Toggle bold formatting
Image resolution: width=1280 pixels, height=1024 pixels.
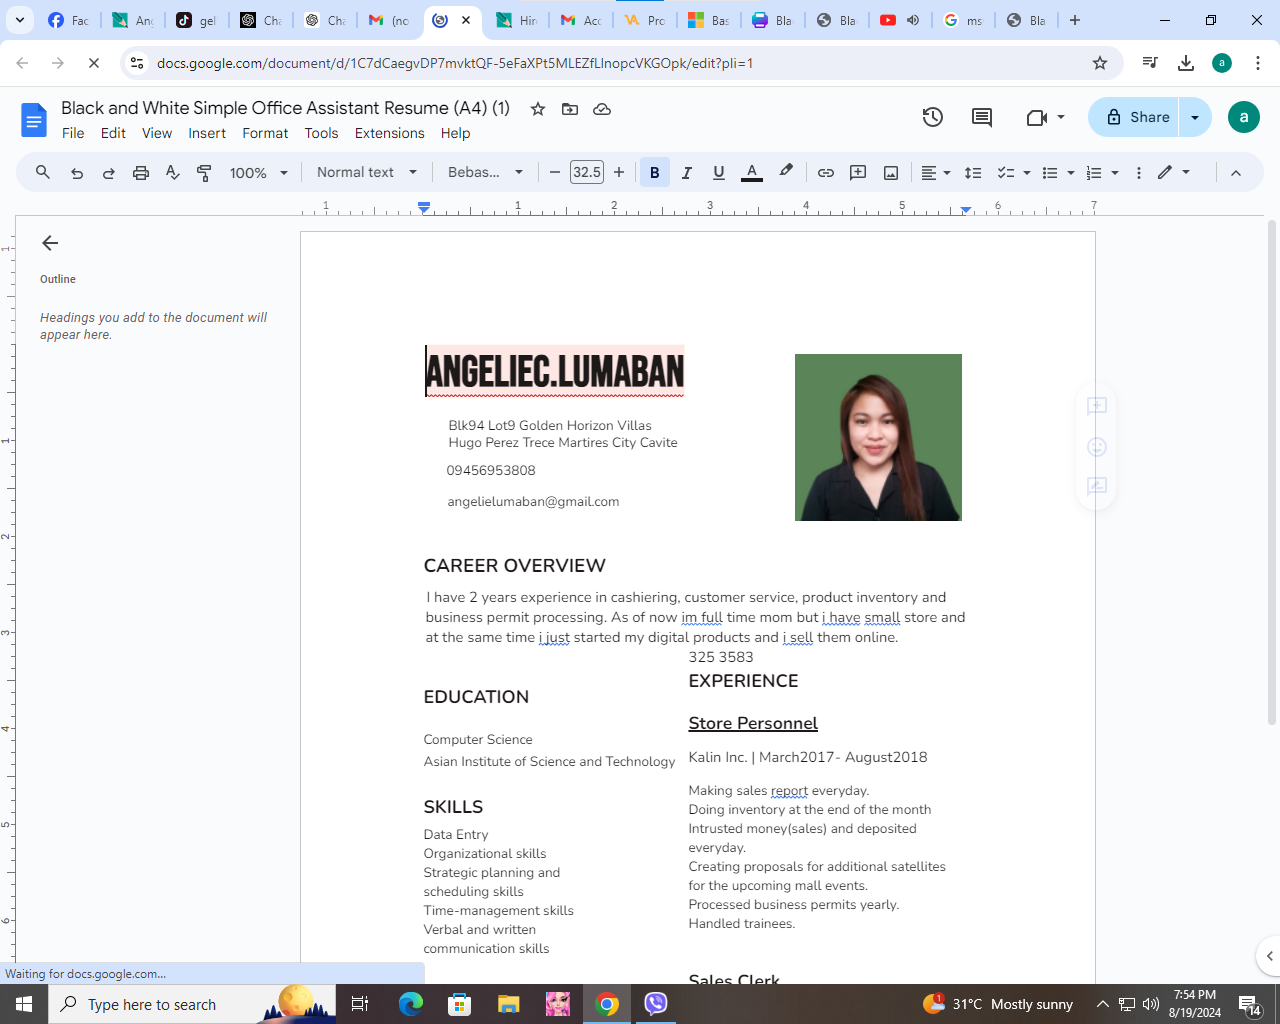[655, 173]
